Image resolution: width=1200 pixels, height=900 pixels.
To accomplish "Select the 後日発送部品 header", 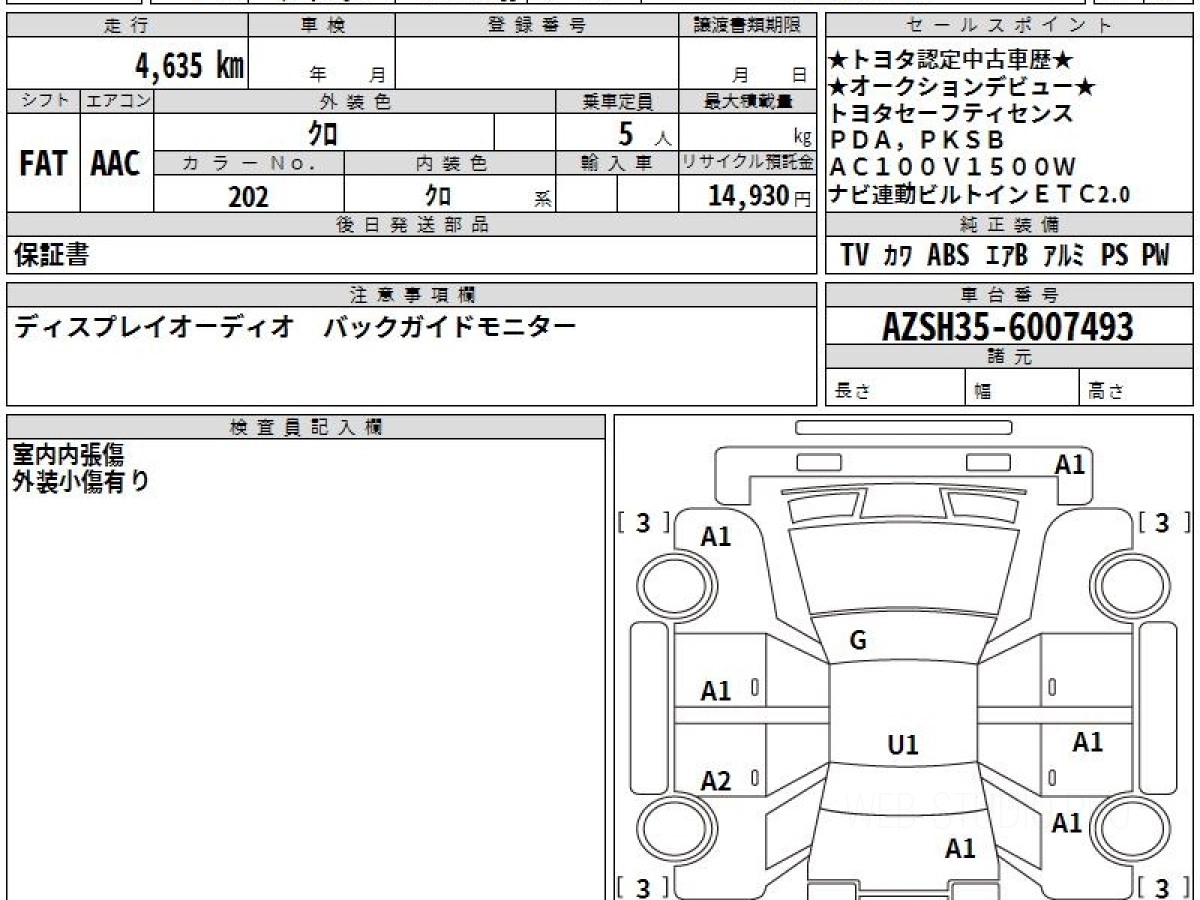I will tap(411, 225).
